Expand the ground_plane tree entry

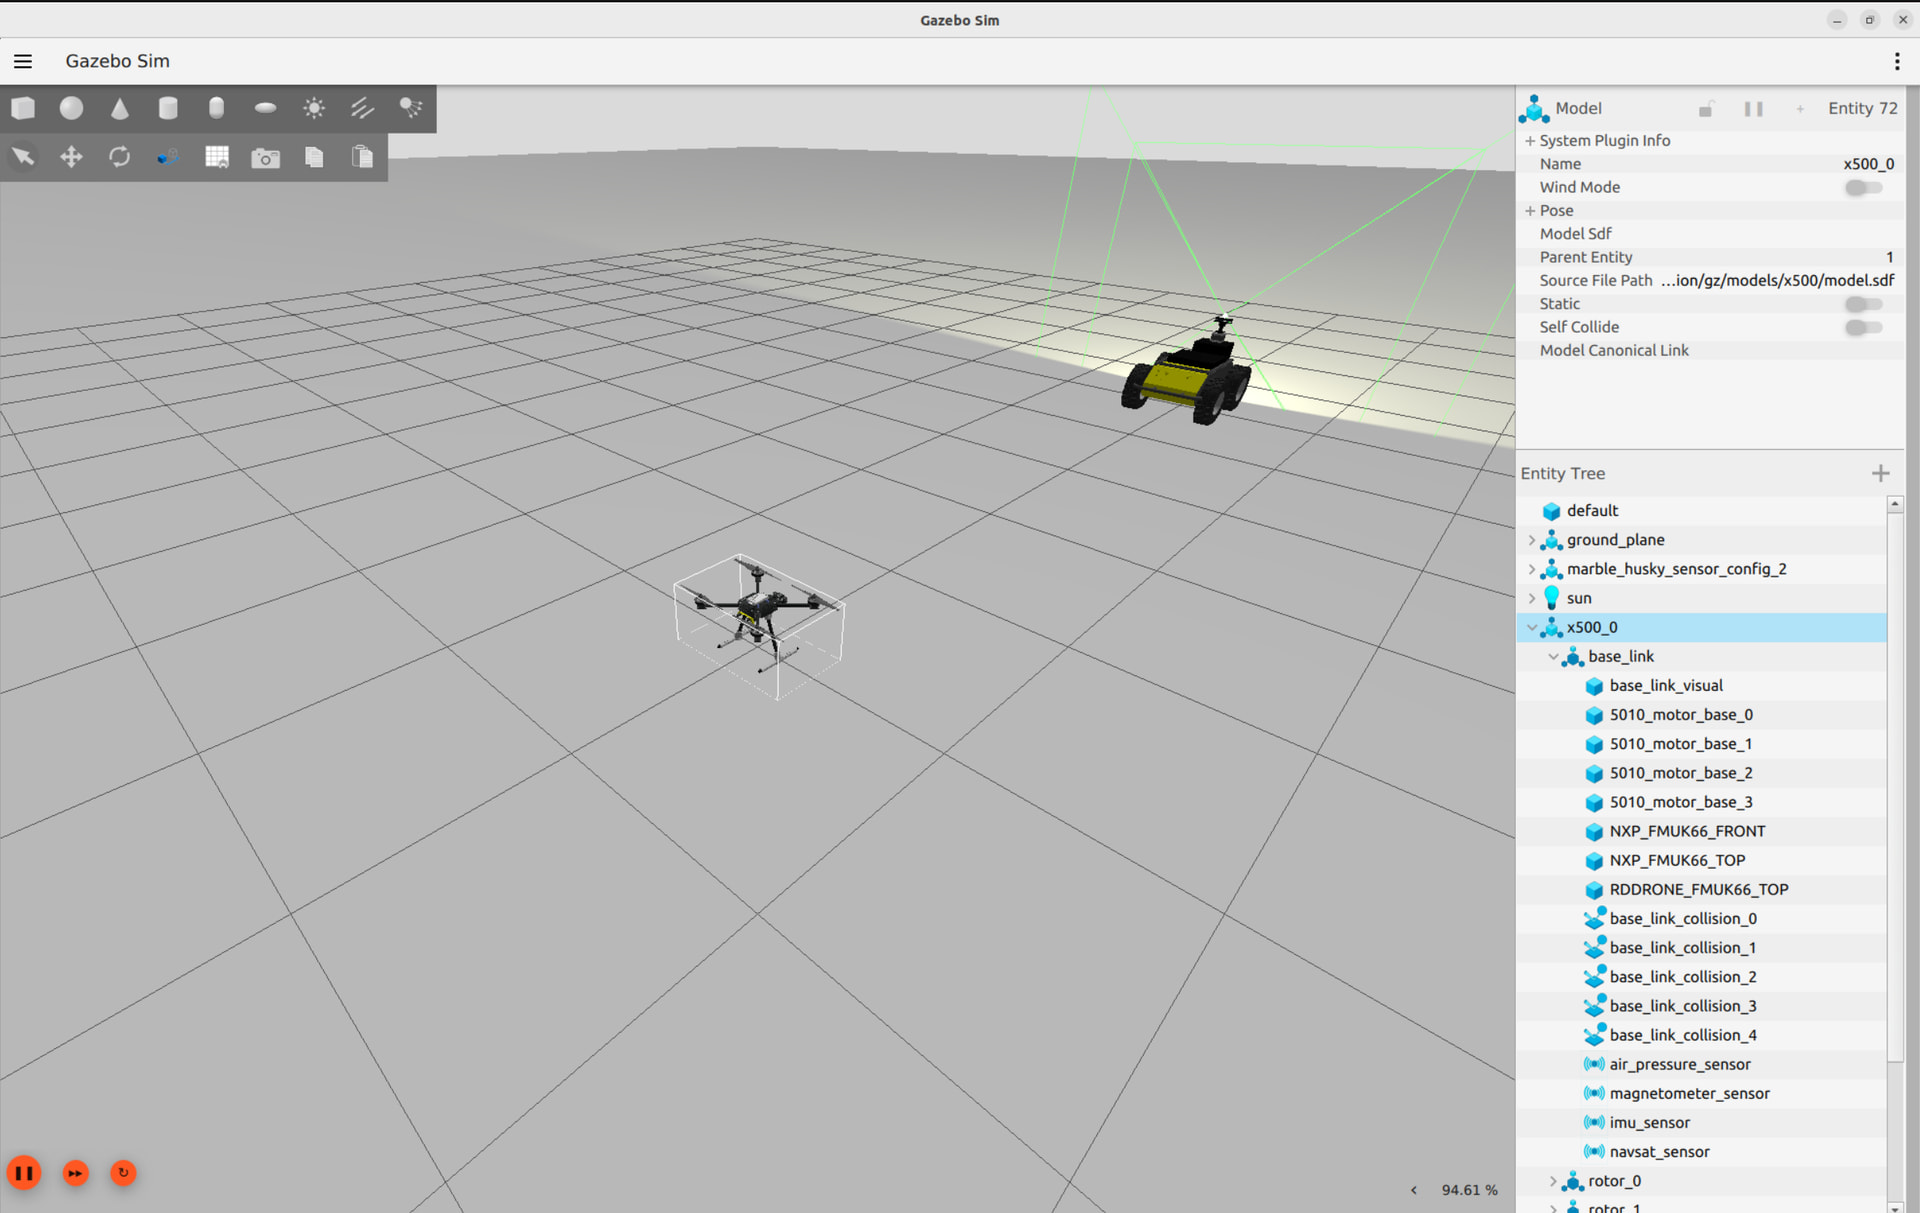[1531, 540]
